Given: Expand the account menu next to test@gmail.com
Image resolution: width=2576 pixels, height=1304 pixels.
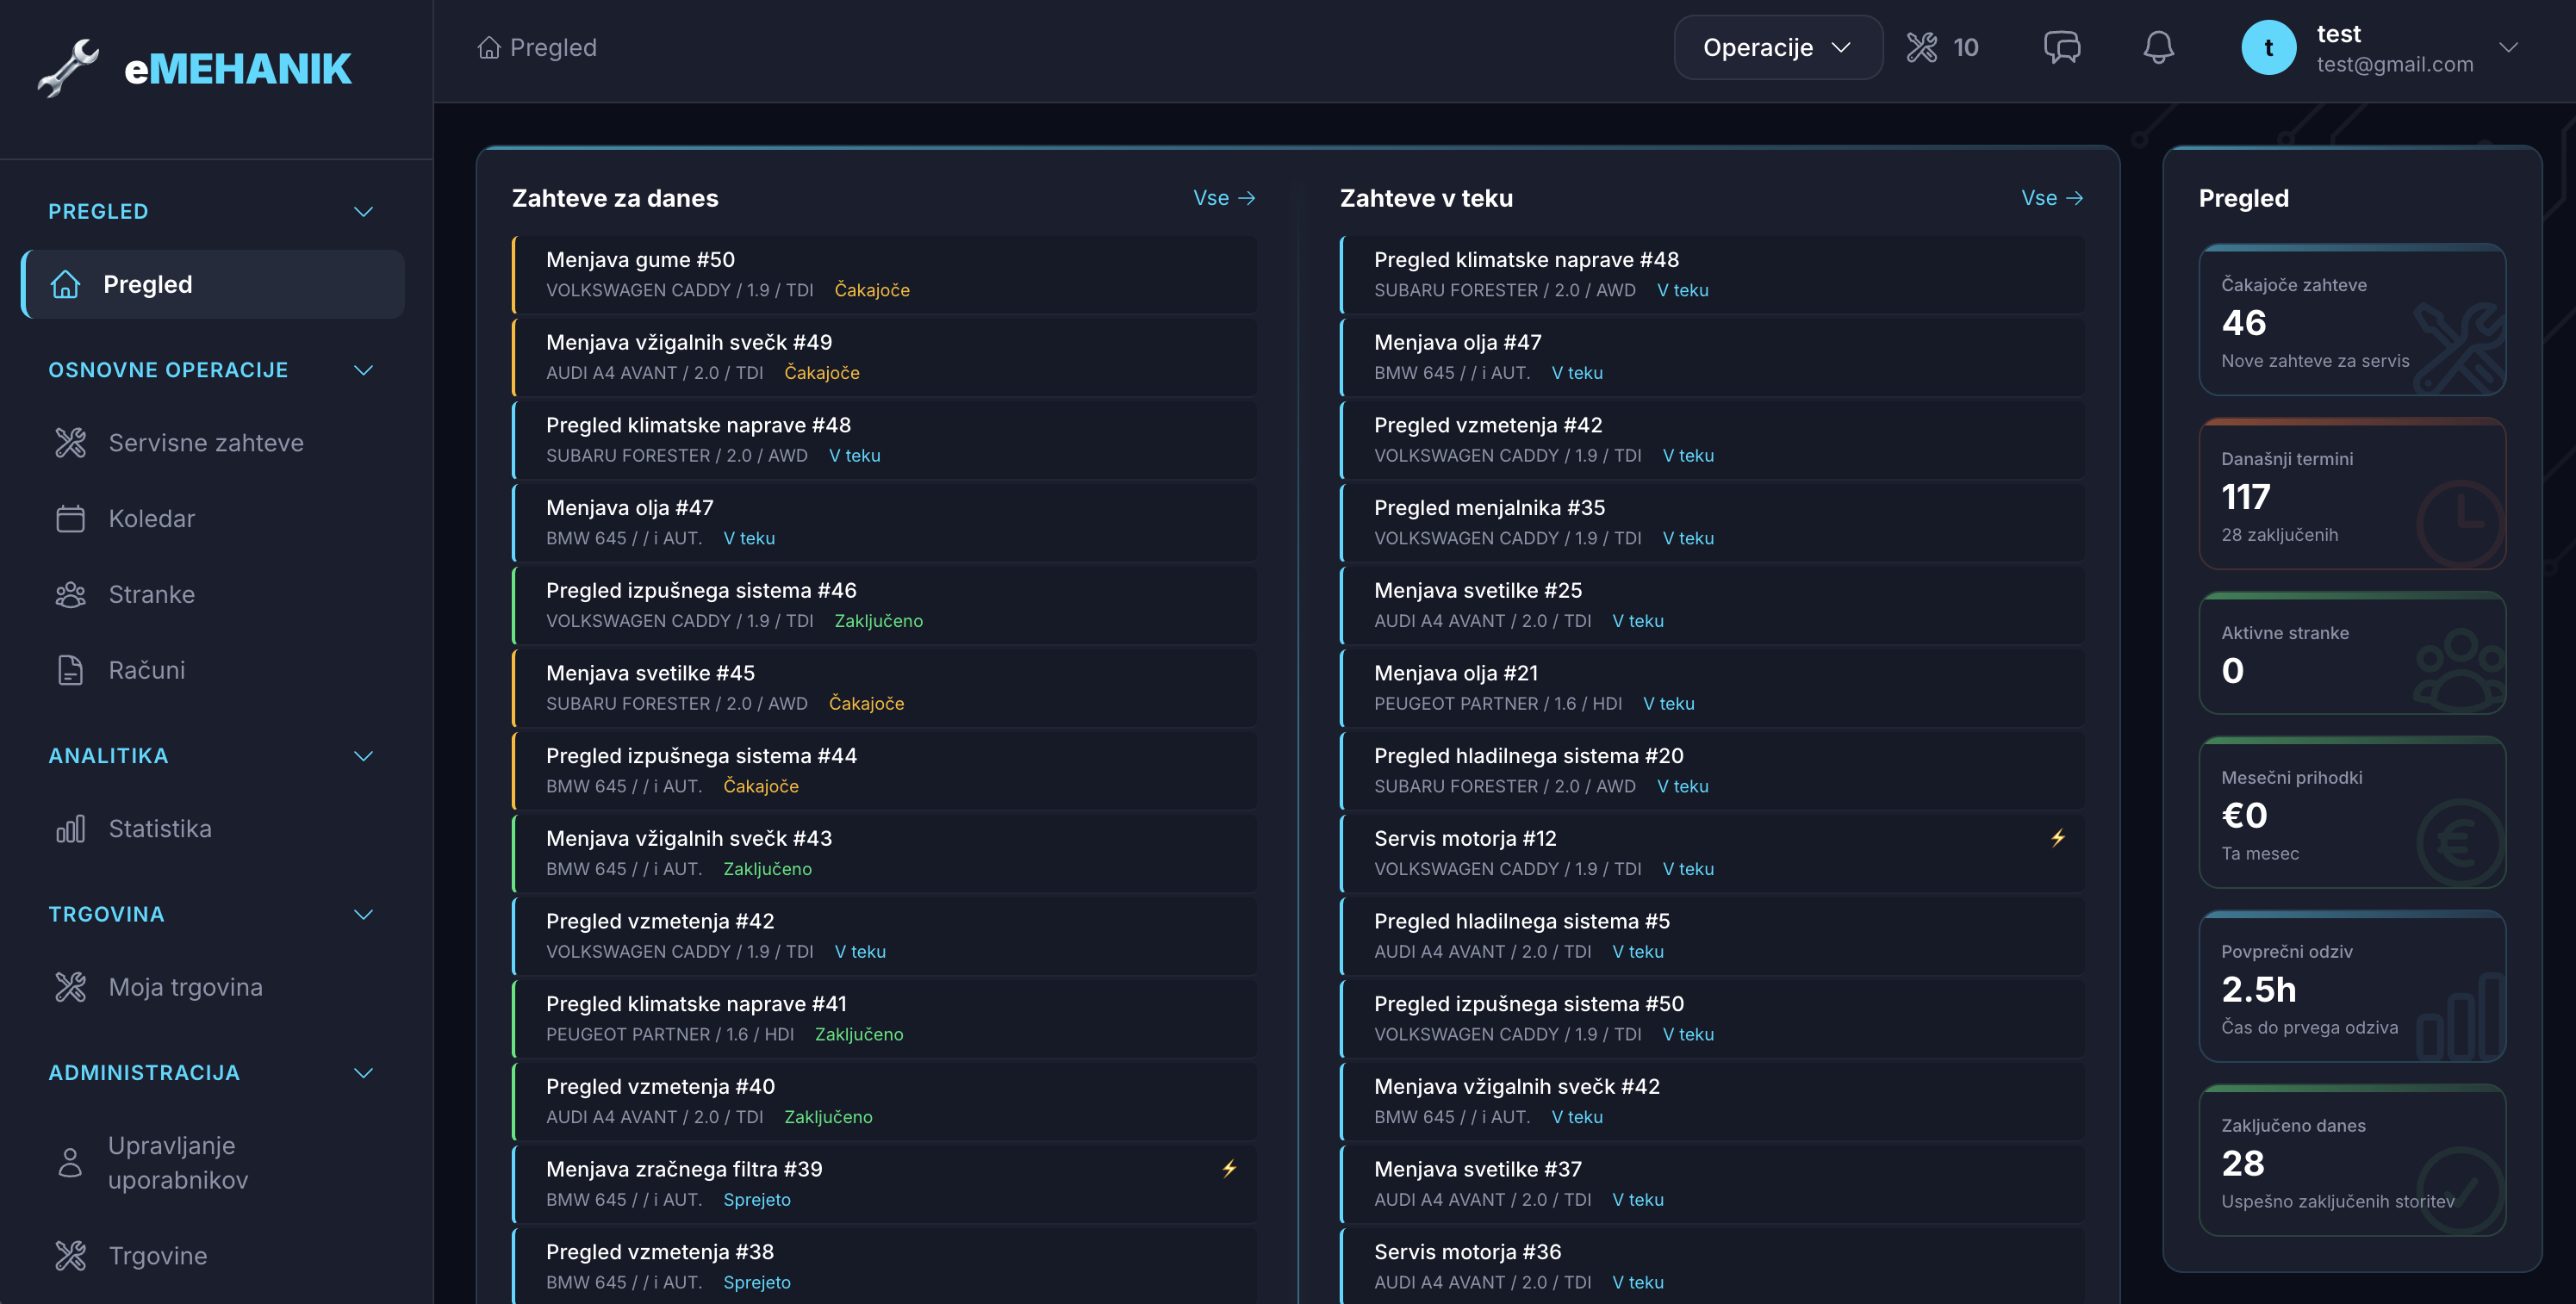Looking at the screenshot, I should coord(2511,47).
